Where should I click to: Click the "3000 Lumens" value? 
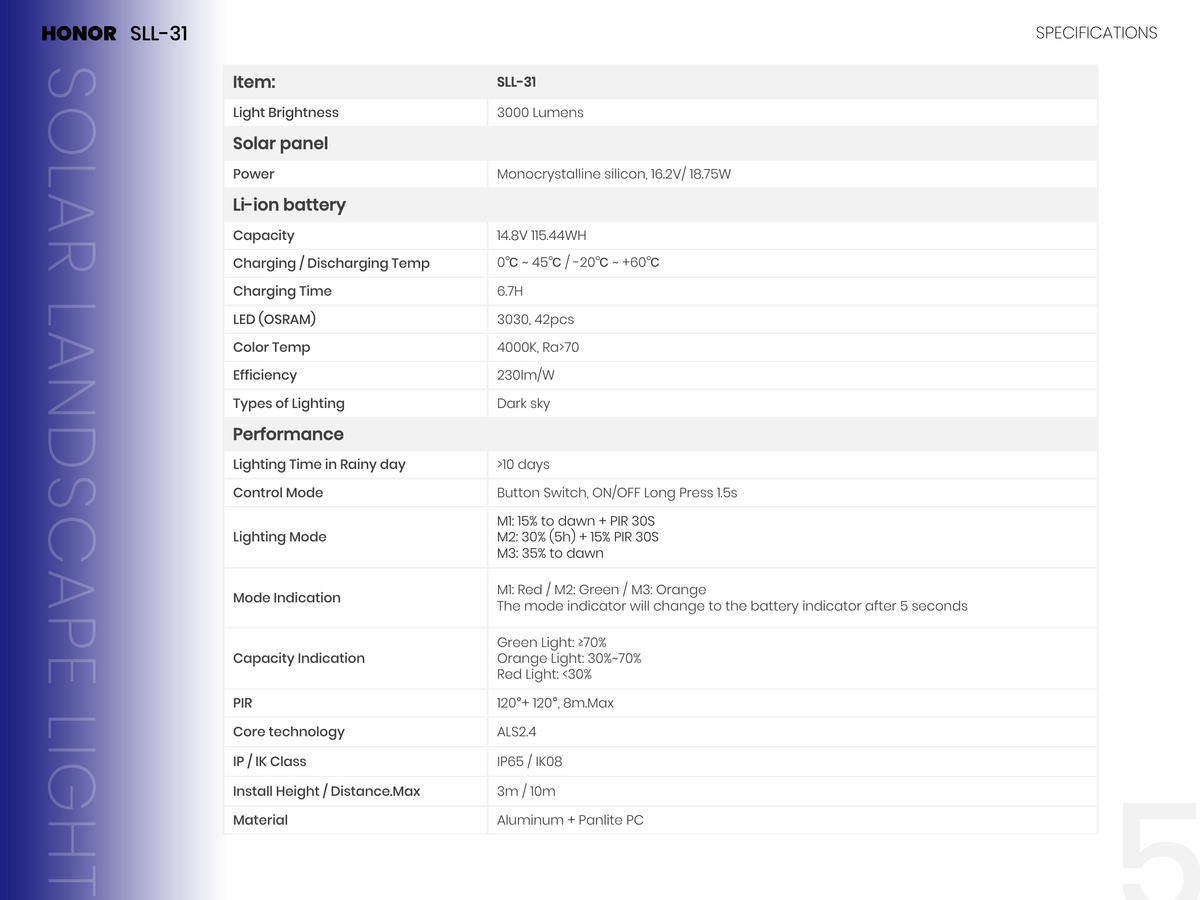[x=540, y=113]
